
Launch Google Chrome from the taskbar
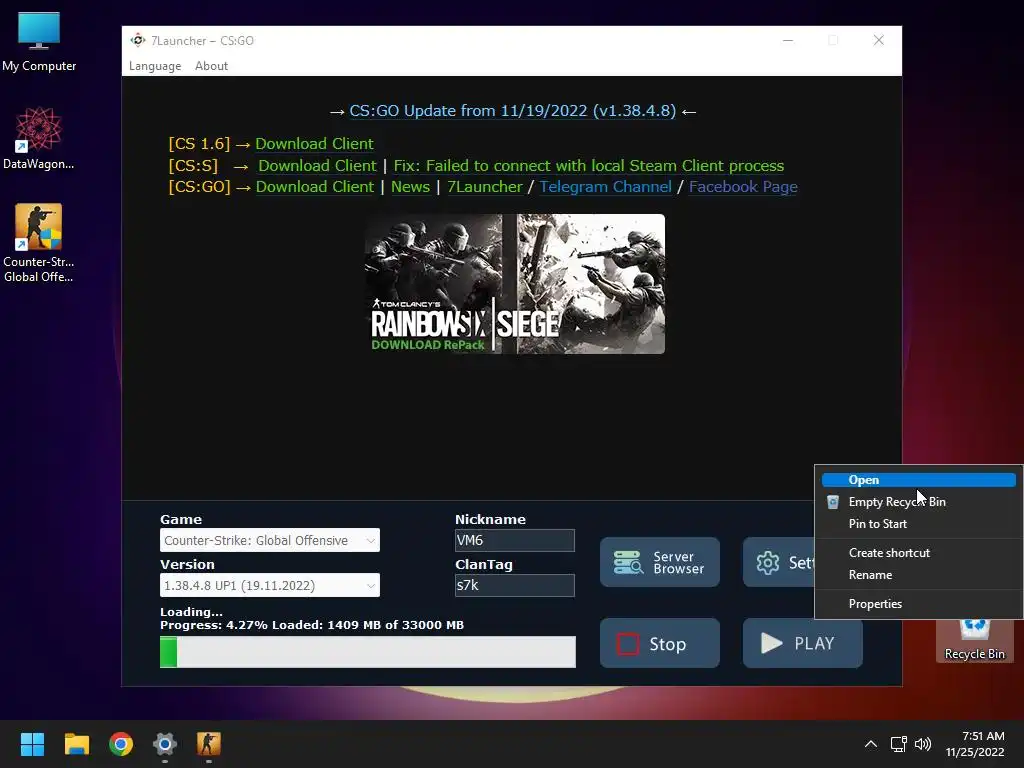click(121, 744)
